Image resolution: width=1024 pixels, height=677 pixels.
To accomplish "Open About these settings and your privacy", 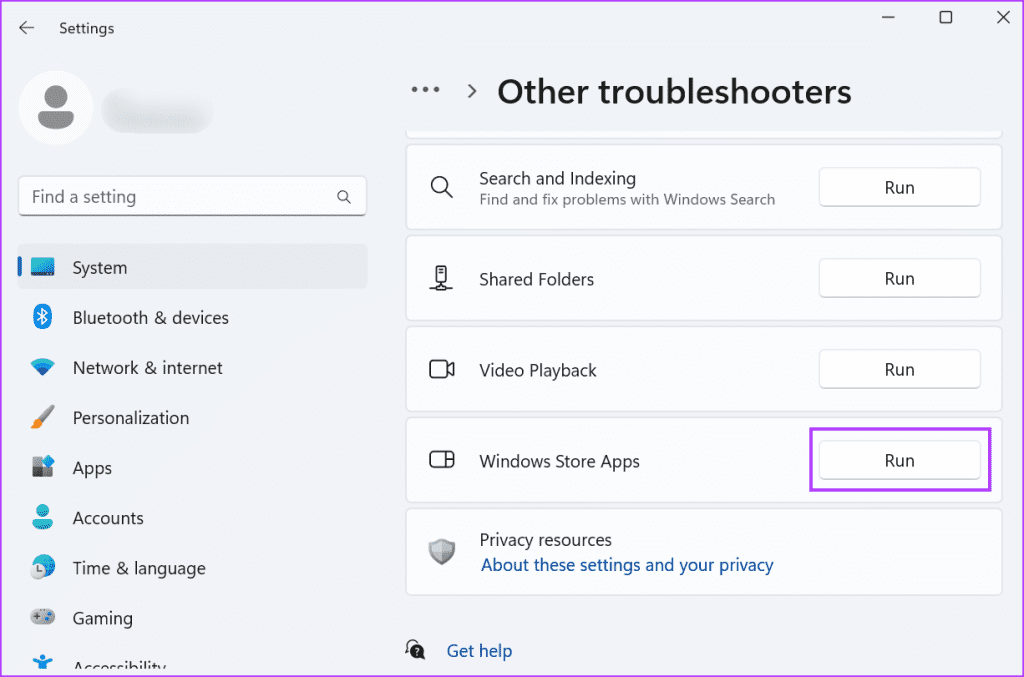I will pyautogui.click(x=627, y=565).
